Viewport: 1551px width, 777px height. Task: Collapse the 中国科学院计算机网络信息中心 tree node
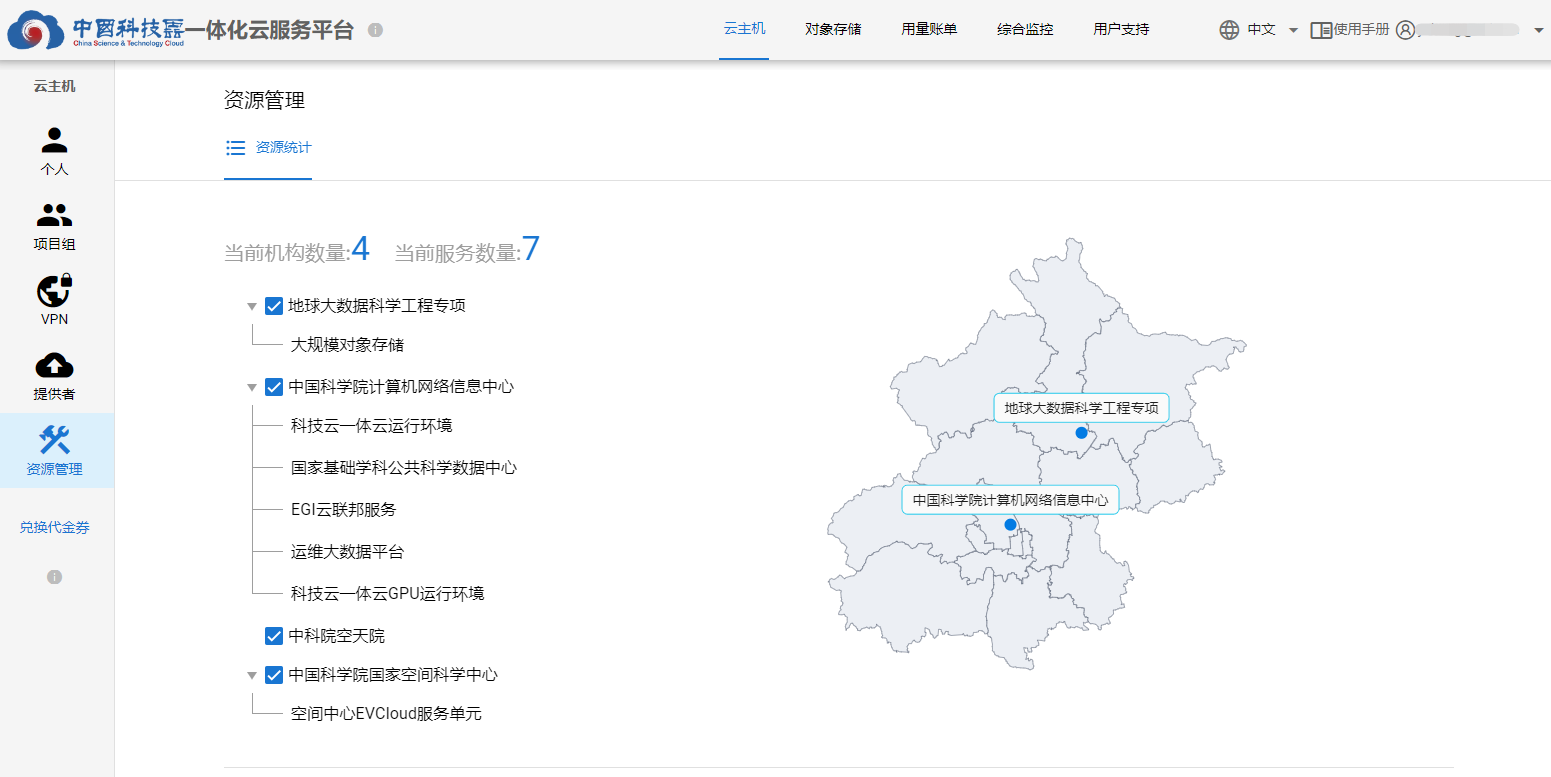pos(252,387)
